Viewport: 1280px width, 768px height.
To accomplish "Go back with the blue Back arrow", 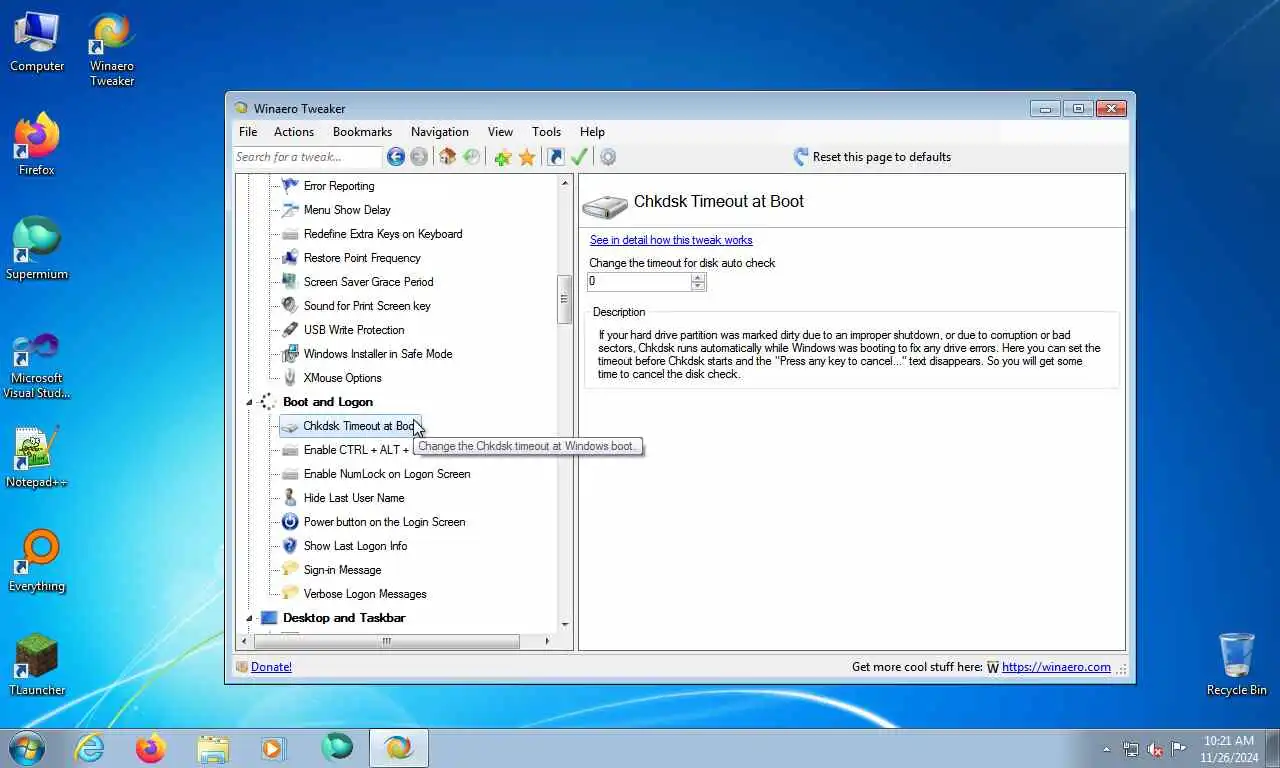I will [396, 157].
